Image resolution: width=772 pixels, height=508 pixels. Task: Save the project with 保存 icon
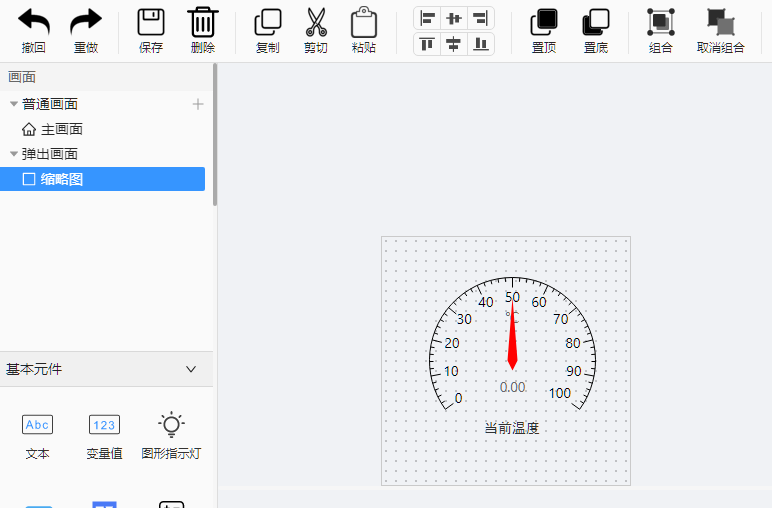[x=151, y=31]
